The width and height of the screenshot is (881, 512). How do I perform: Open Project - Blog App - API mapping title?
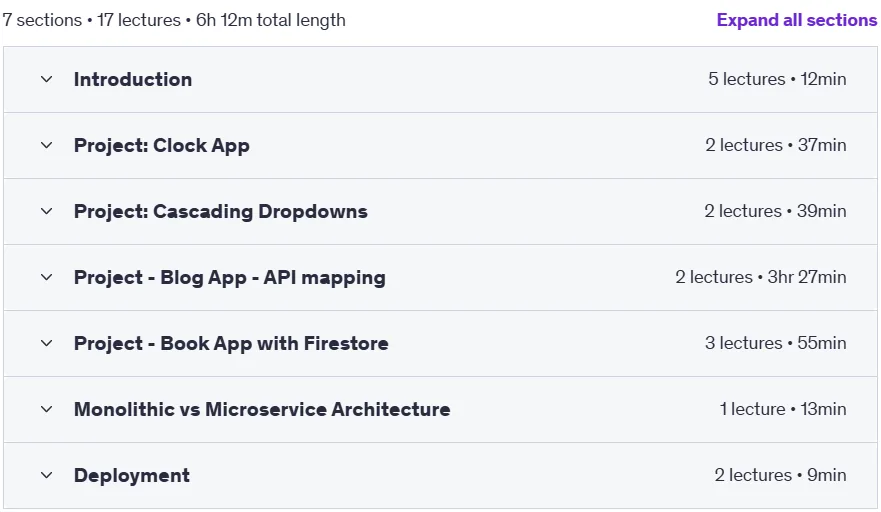[x=230, y=278]
